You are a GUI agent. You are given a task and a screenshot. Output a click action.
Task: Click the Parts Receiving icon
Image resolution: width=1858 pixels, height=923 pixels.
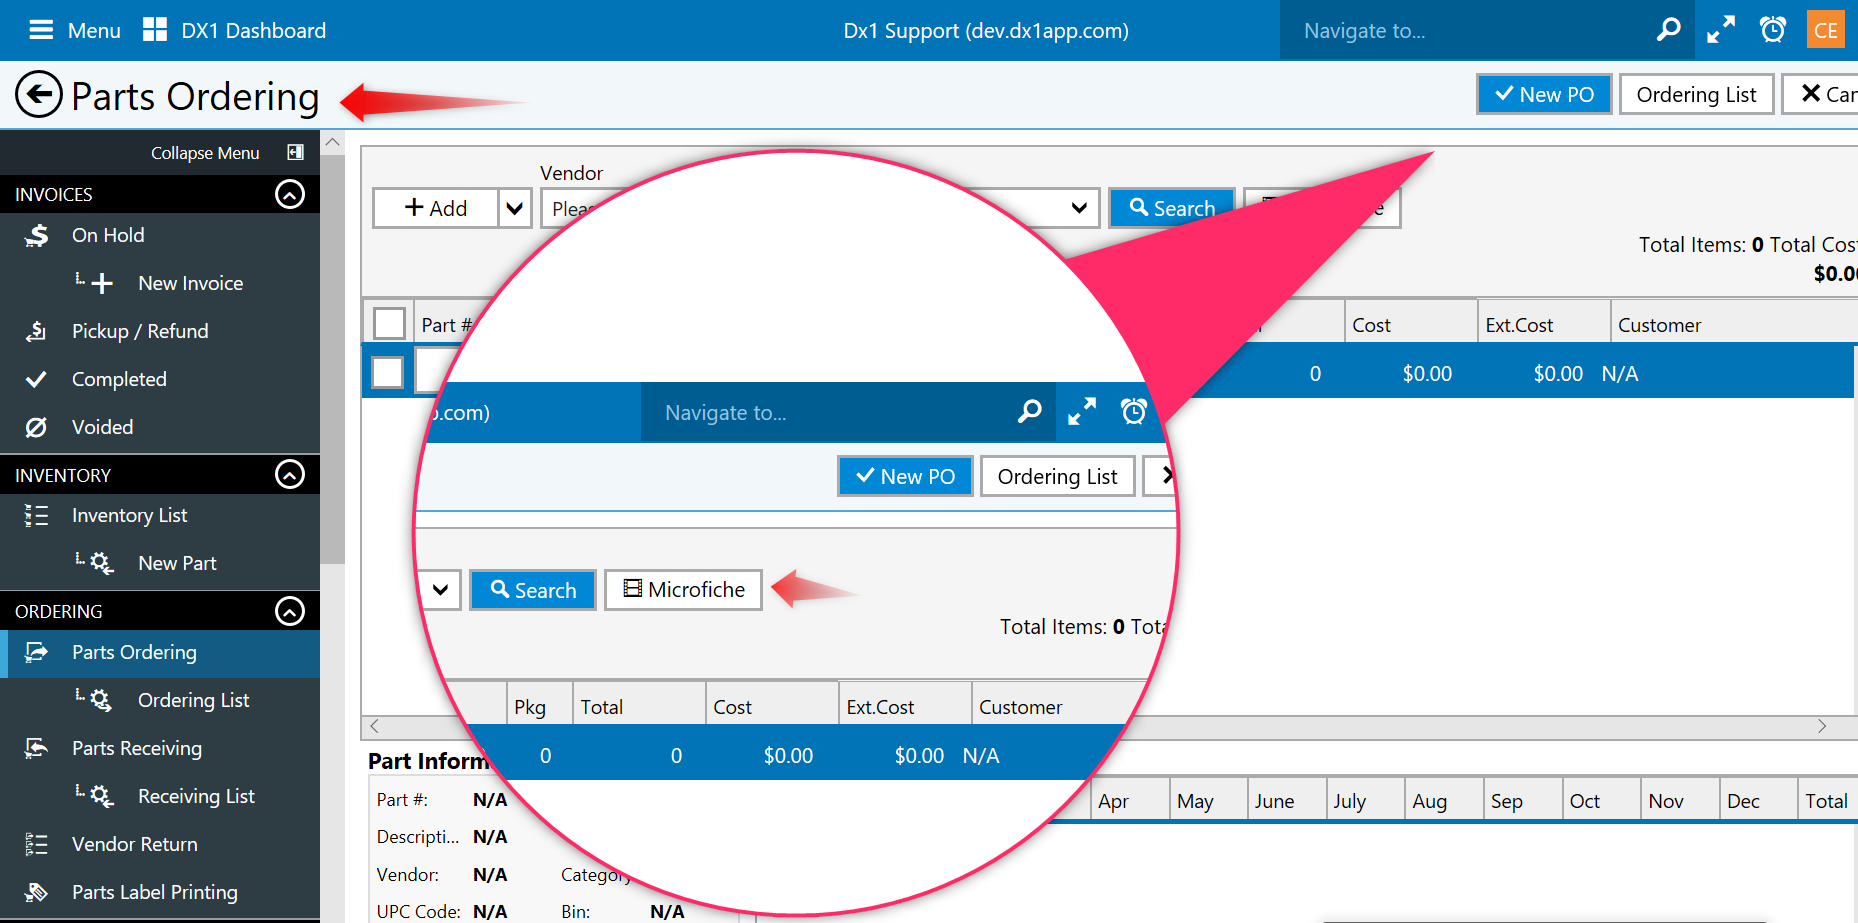[x=36, y=748]
